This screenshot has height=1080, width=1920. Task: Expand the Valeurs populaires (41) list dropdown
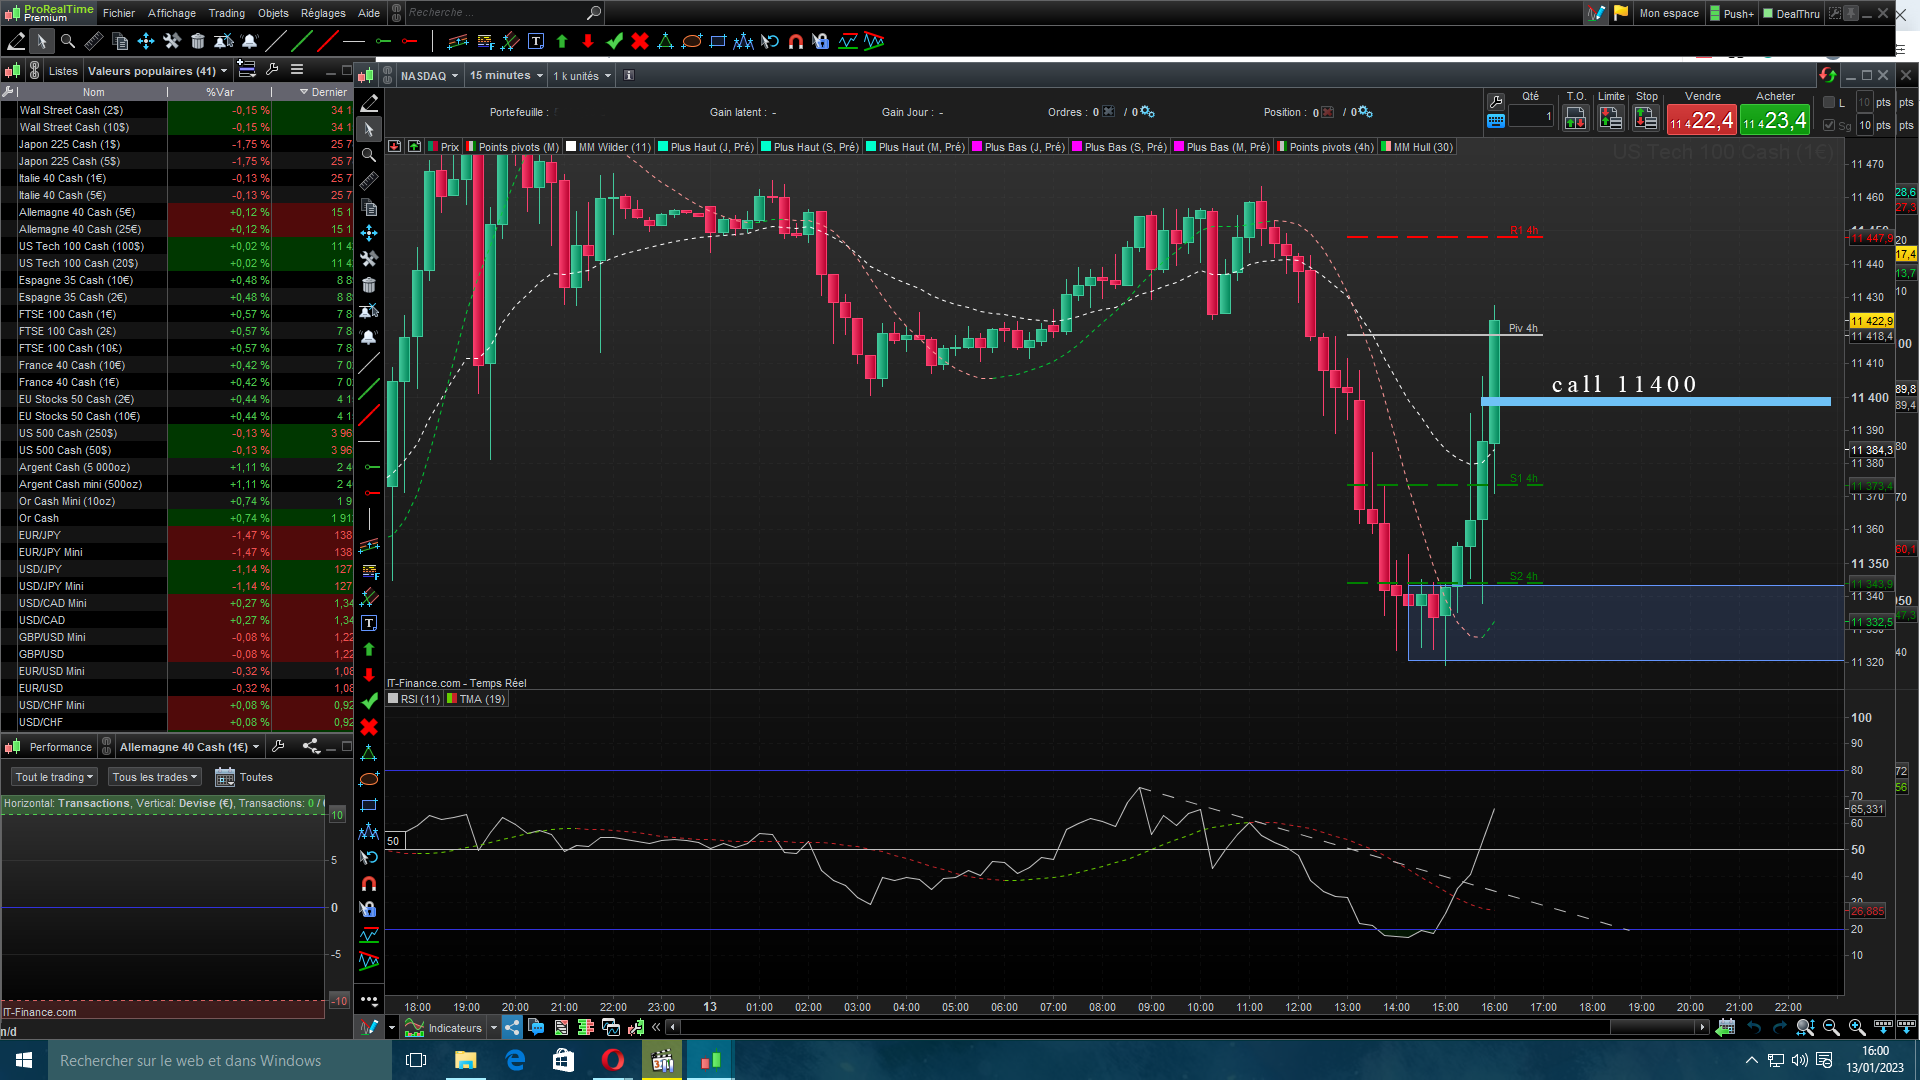(157, 71)
